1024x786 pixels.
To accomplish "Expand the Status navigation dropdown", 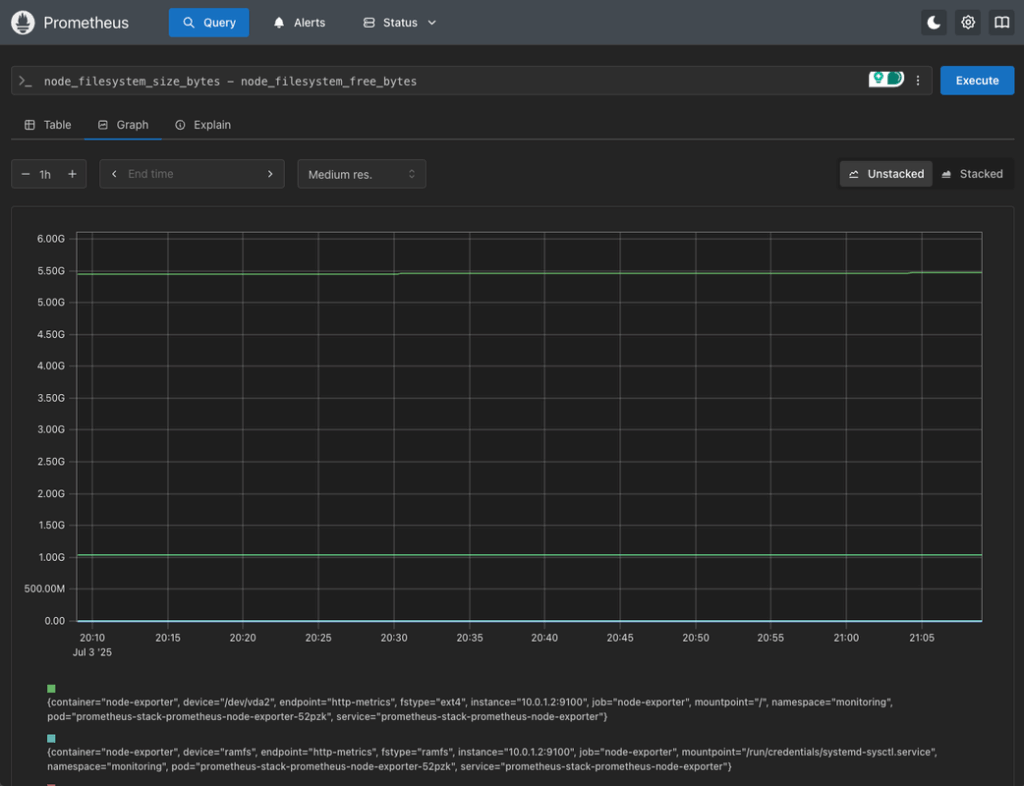I will coord(398,22).
